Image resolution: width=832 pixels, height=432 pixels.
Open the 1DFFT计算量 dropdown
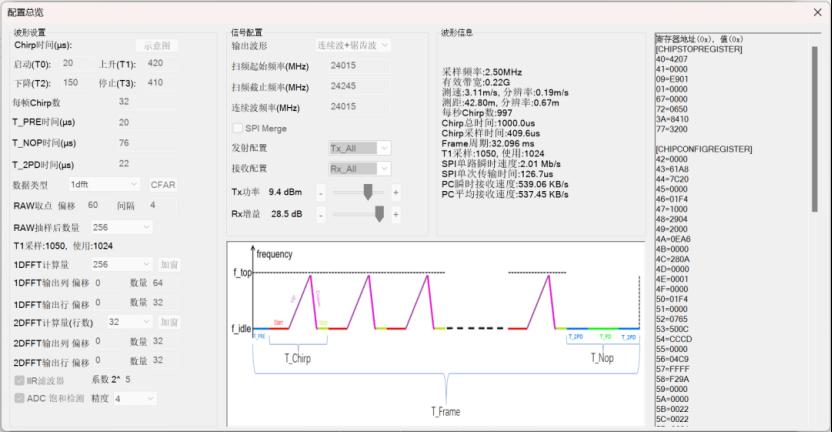tap(122, 264)
